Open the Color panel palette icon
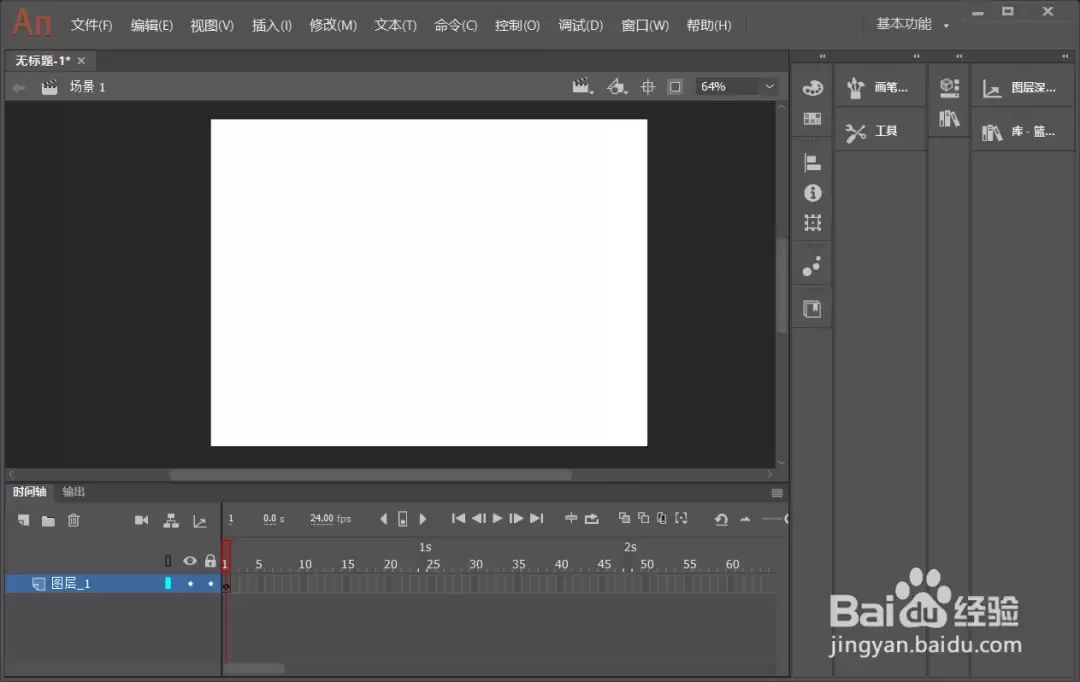 [813, 88]
